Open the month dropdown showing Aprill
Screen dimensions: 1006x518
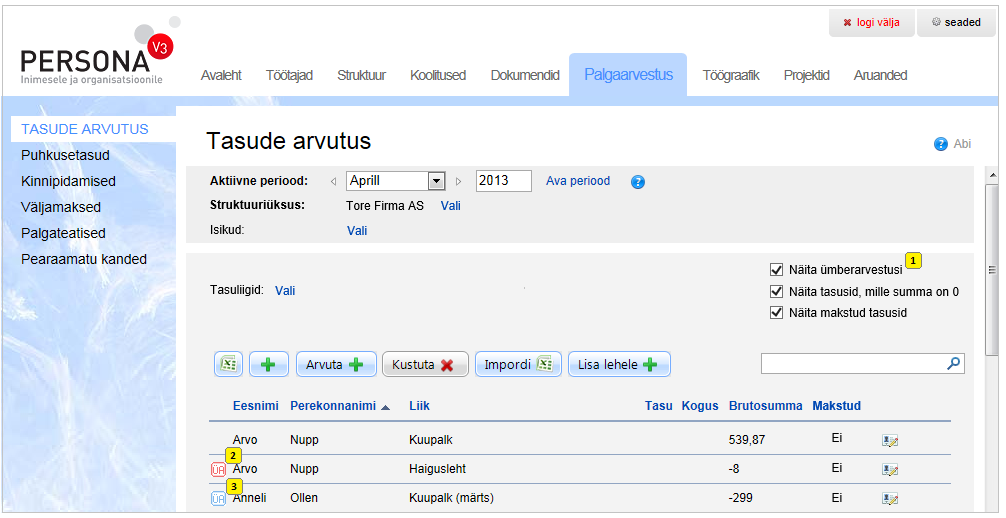[436, 181]
